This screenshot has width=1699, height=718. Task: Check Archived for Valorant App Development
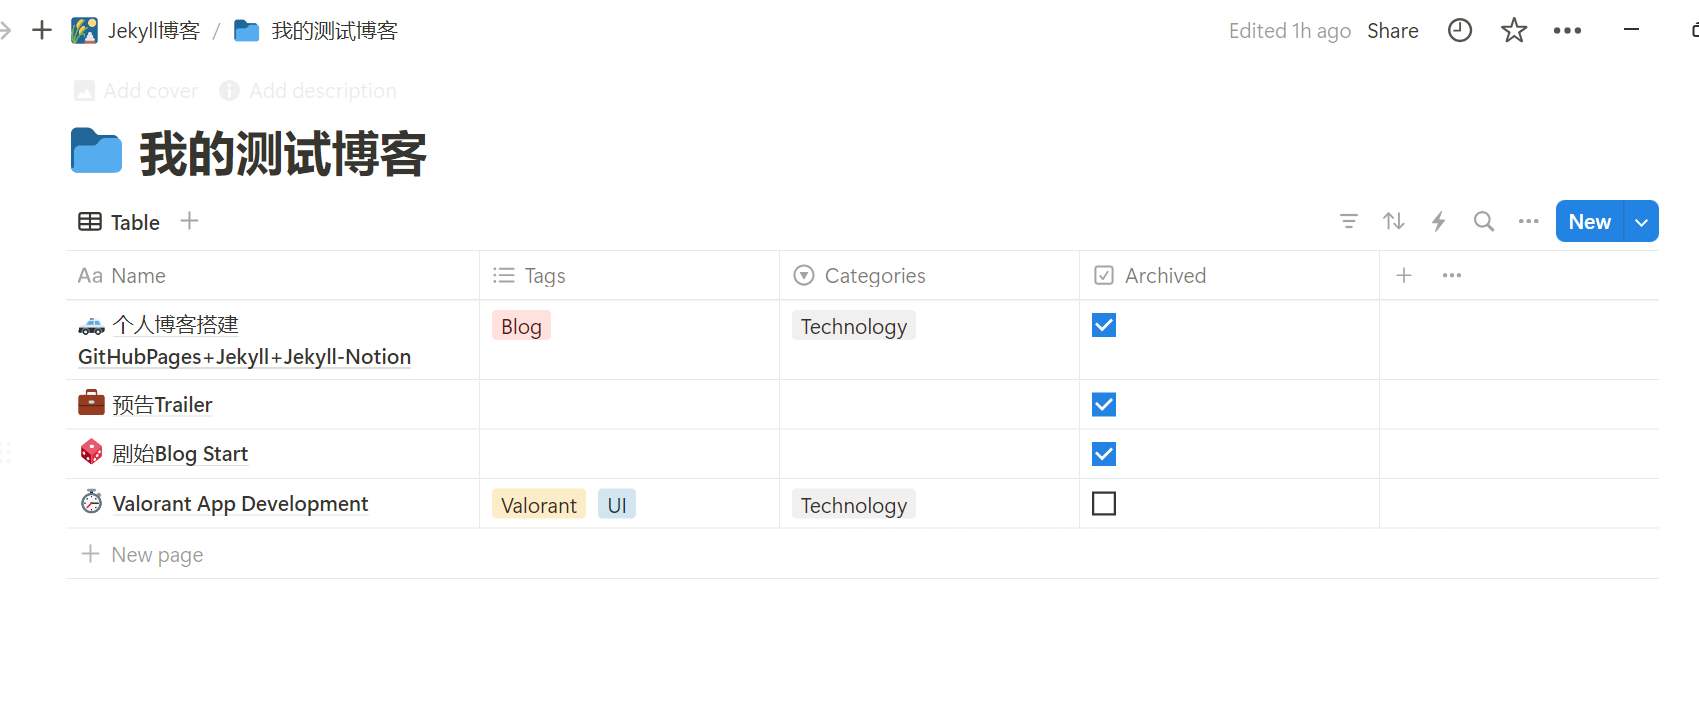(1104, 503)
